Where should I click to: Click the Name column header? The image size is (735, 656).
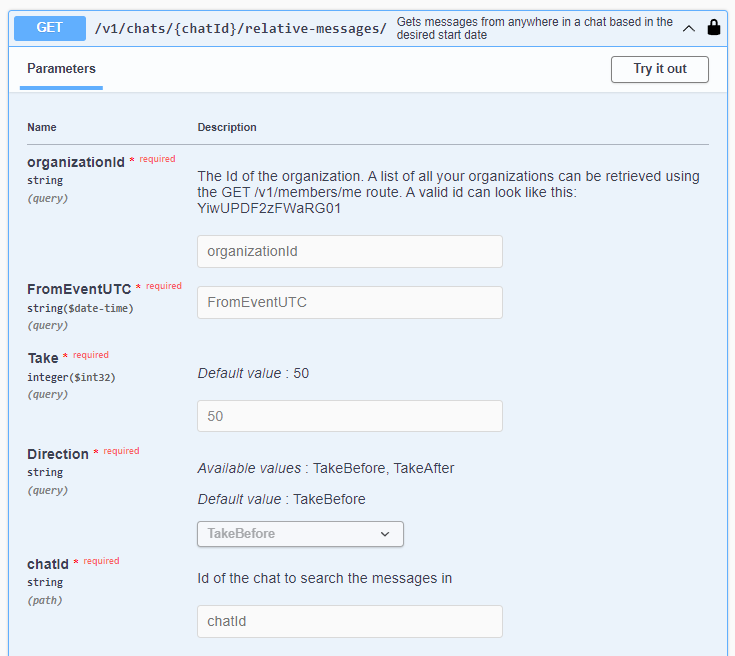coord(42,127)
